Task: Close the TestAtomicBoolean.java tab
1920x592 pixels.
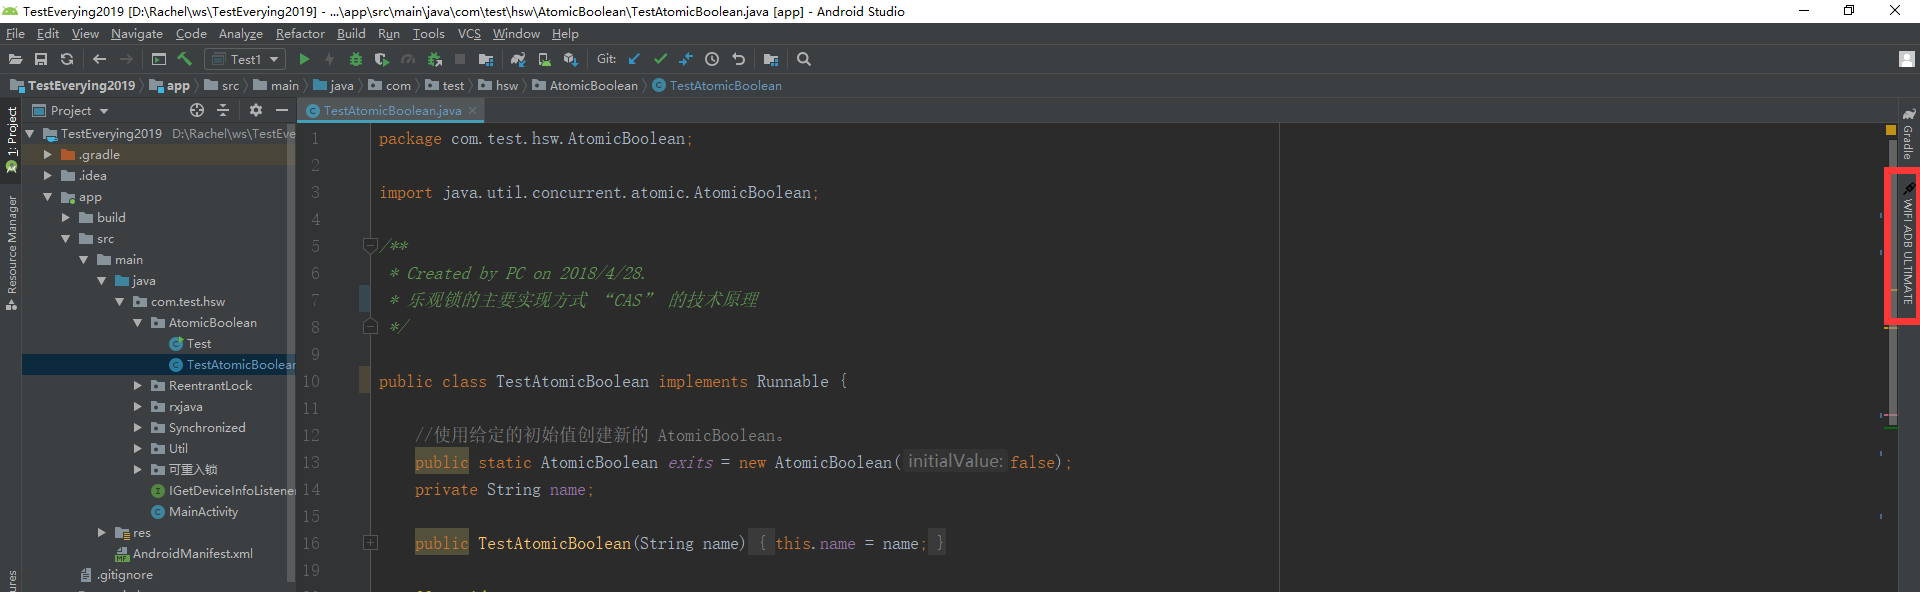Action: tap(473, 110)
